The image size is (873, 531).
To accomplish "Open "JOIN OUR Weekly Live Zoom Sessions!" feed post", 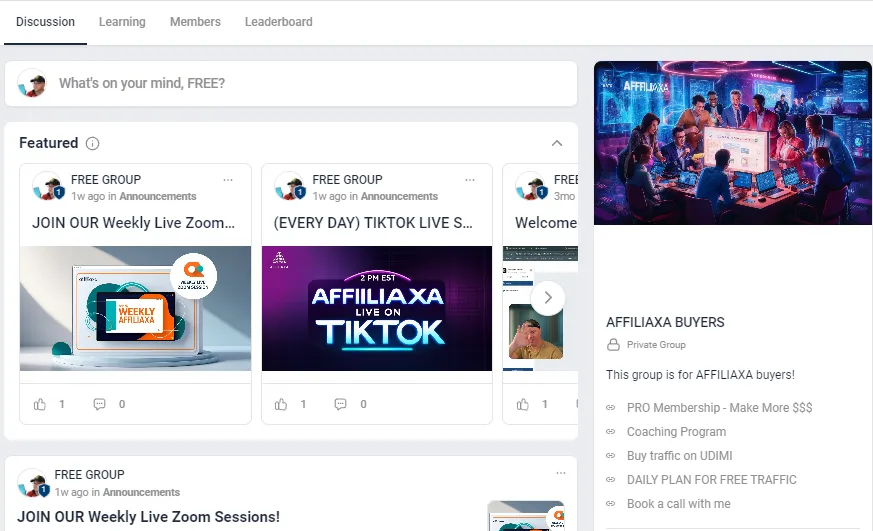I will tap(149, 517).
